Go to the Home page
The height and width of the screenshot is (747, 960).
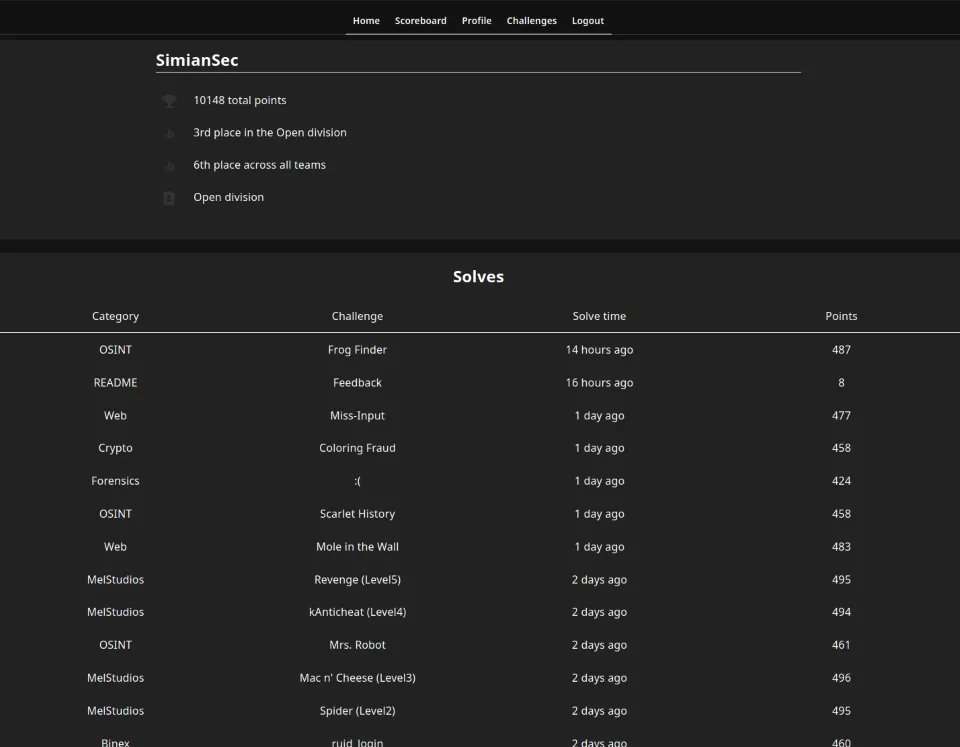pyautogui.click(x=366, y=21)
